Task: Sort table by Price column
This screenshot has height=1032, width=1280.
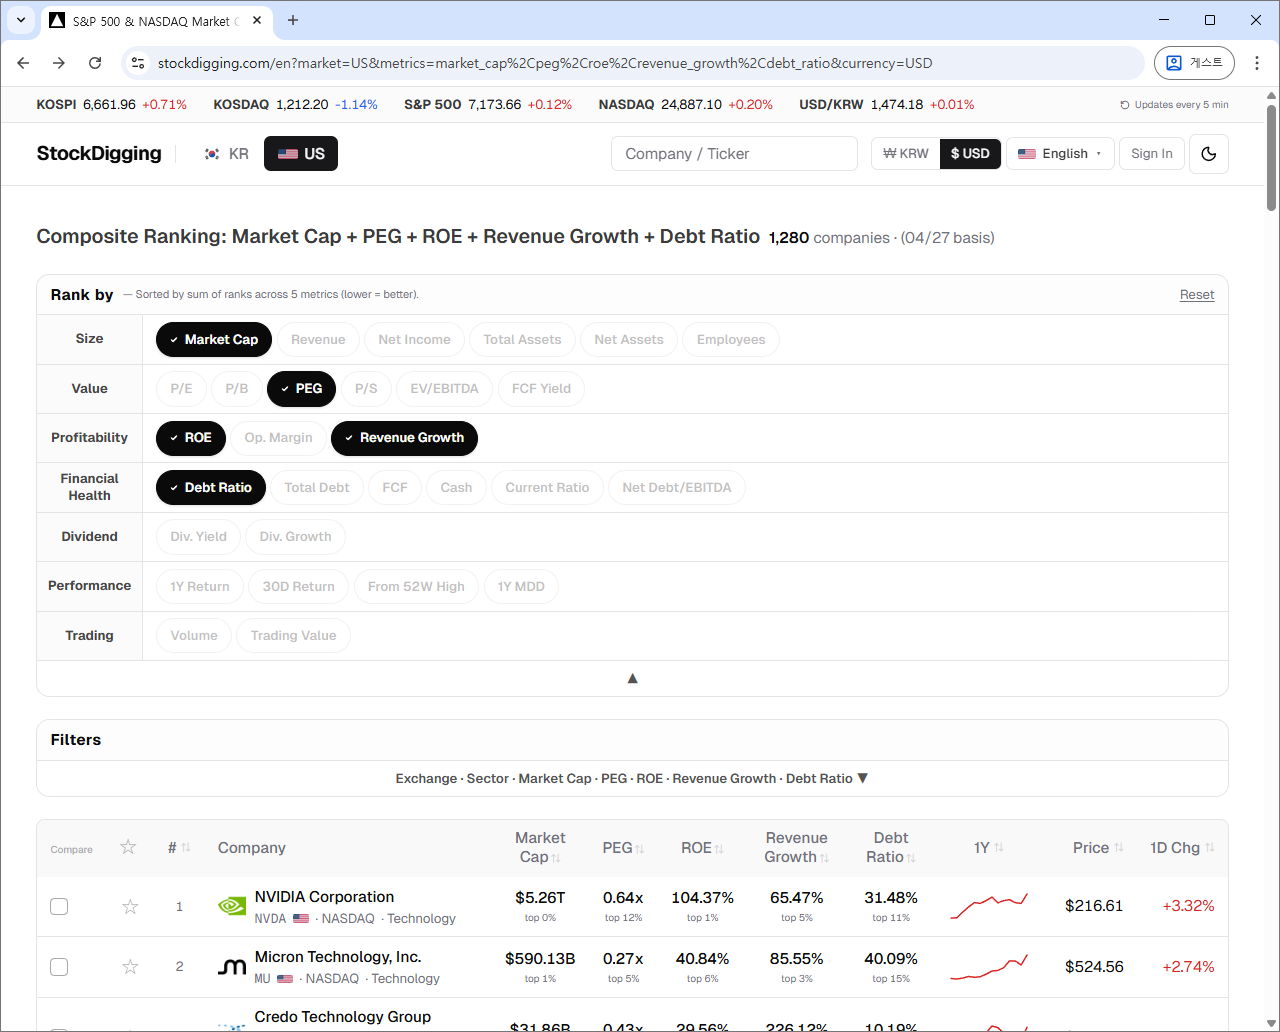Action: point(1098,848)
